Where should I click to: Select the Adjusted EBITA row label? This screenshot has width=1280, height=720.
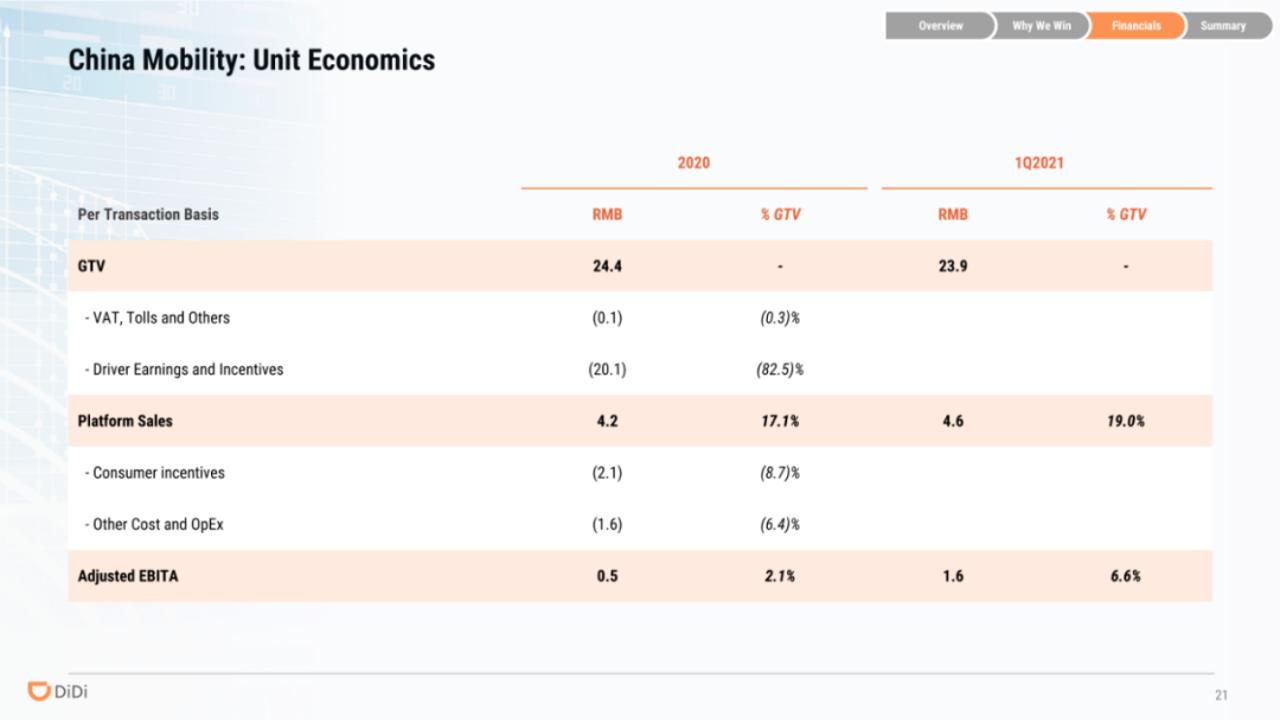(x=128, y=576)
